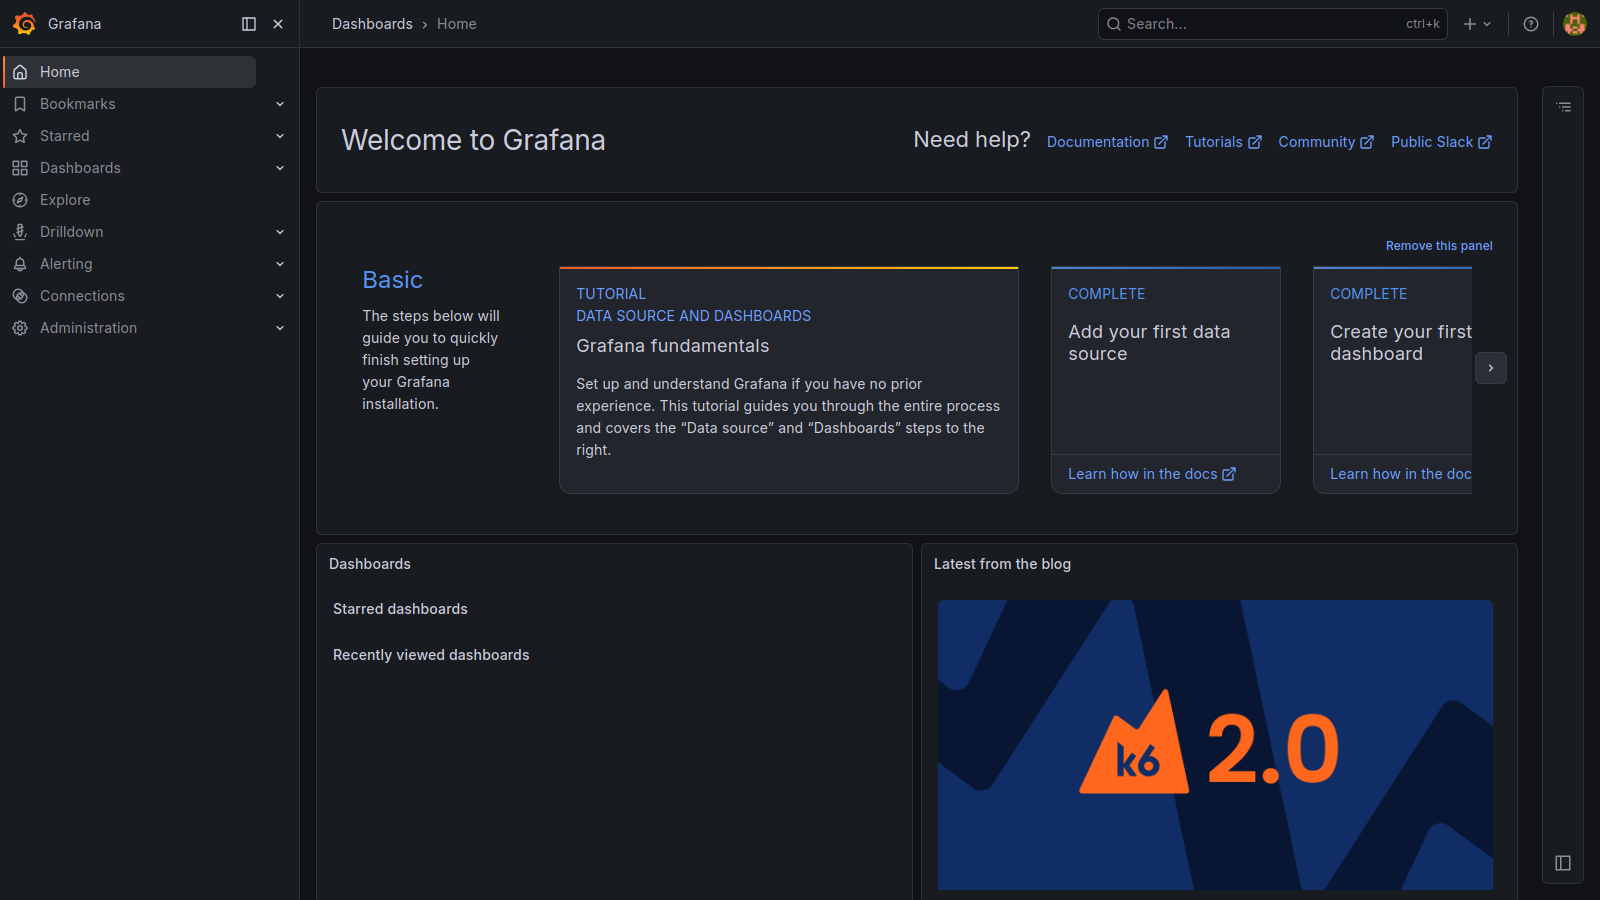Click the Explore compass icon

click(20, 200)
